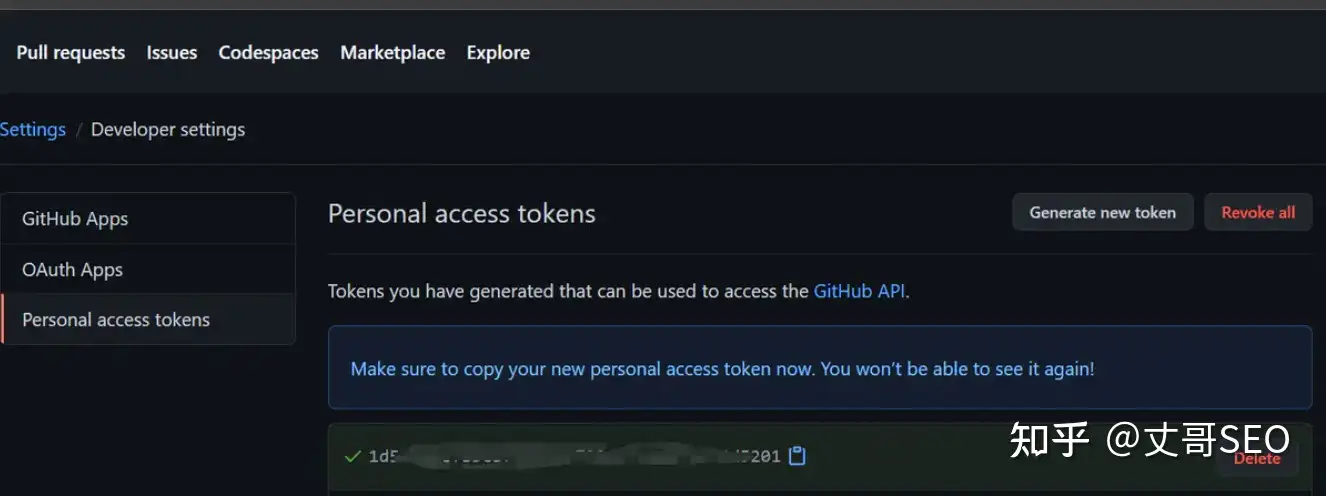Delete the newly generated token
The height and width of the screenshot is (496, 1326).
1257,458
